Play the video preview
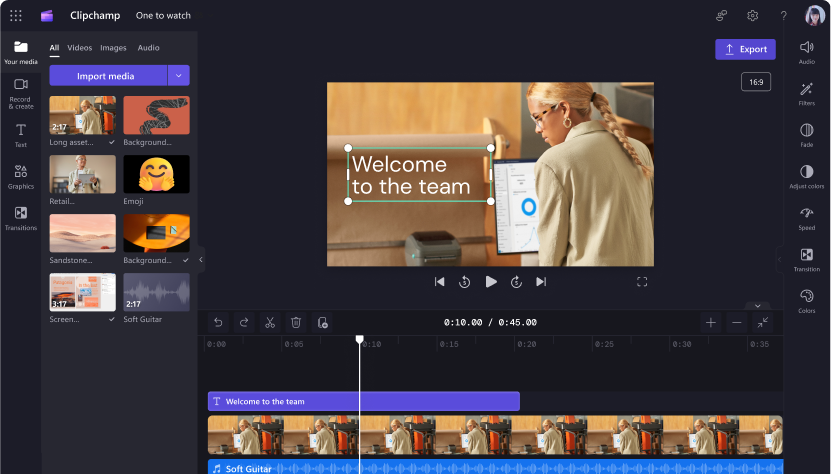The width and height of the screenshot is (831, 474). point(491,282)
